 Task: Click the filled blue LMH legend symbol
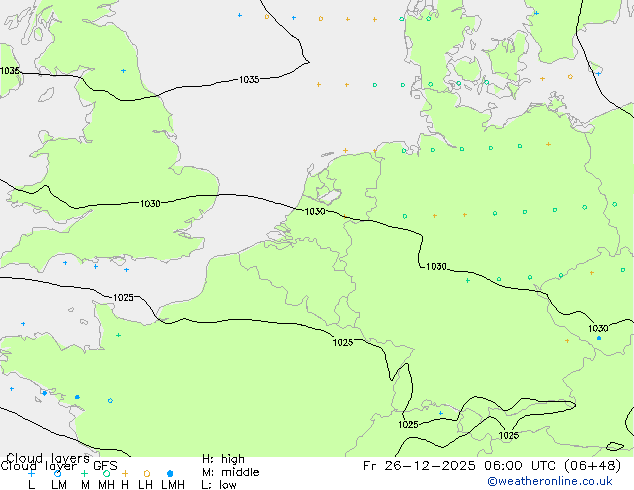click(170, 473)
